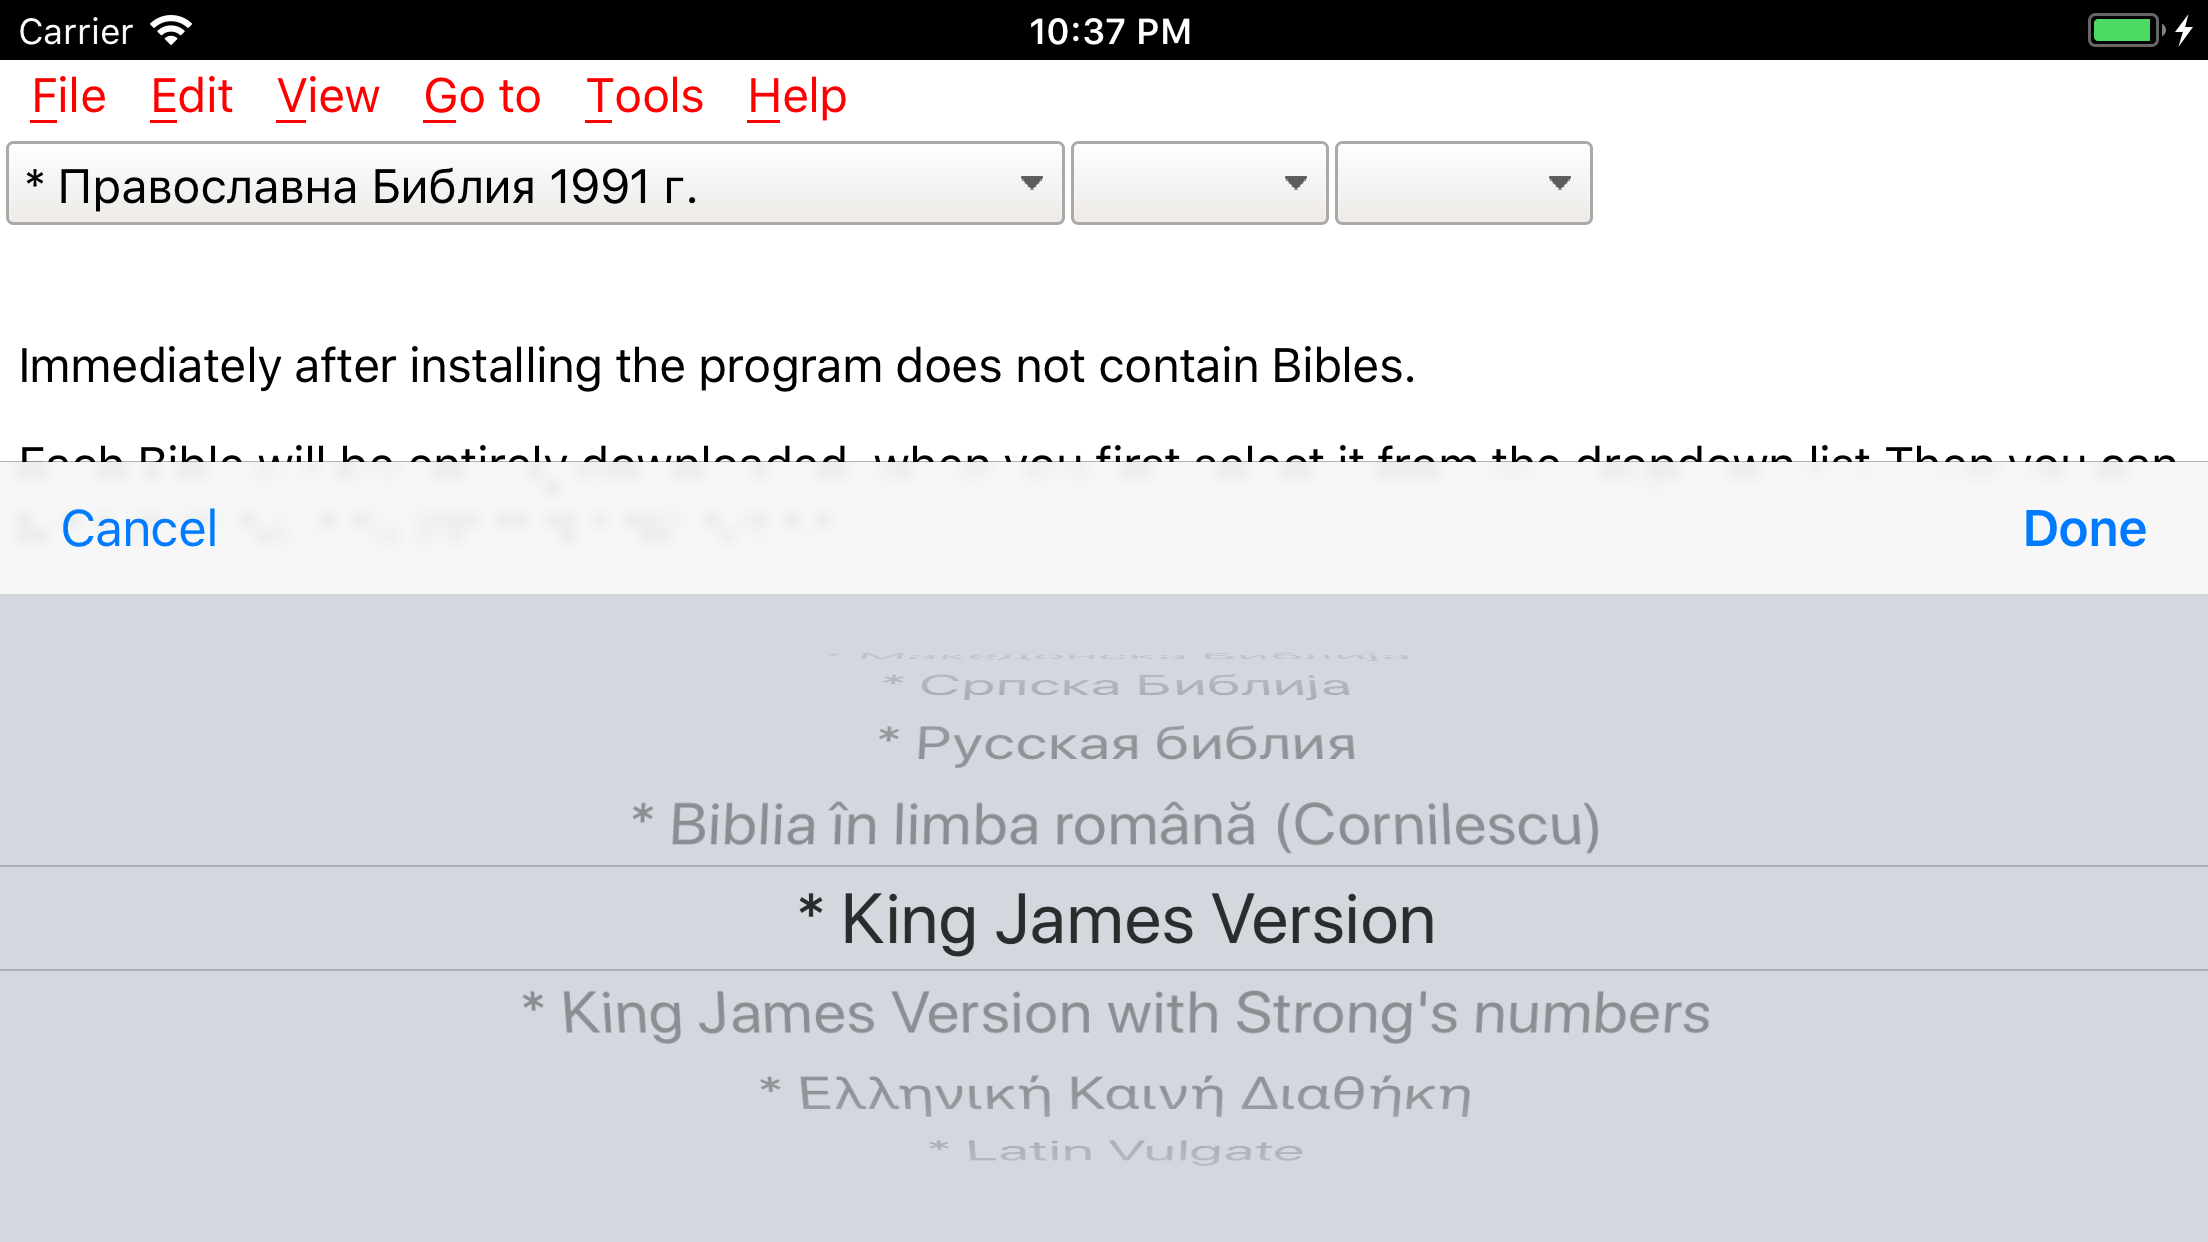The image size is (2208, 1242).
Task: Choose the Latin Vulgate option
Action: click(1116, 1150)
